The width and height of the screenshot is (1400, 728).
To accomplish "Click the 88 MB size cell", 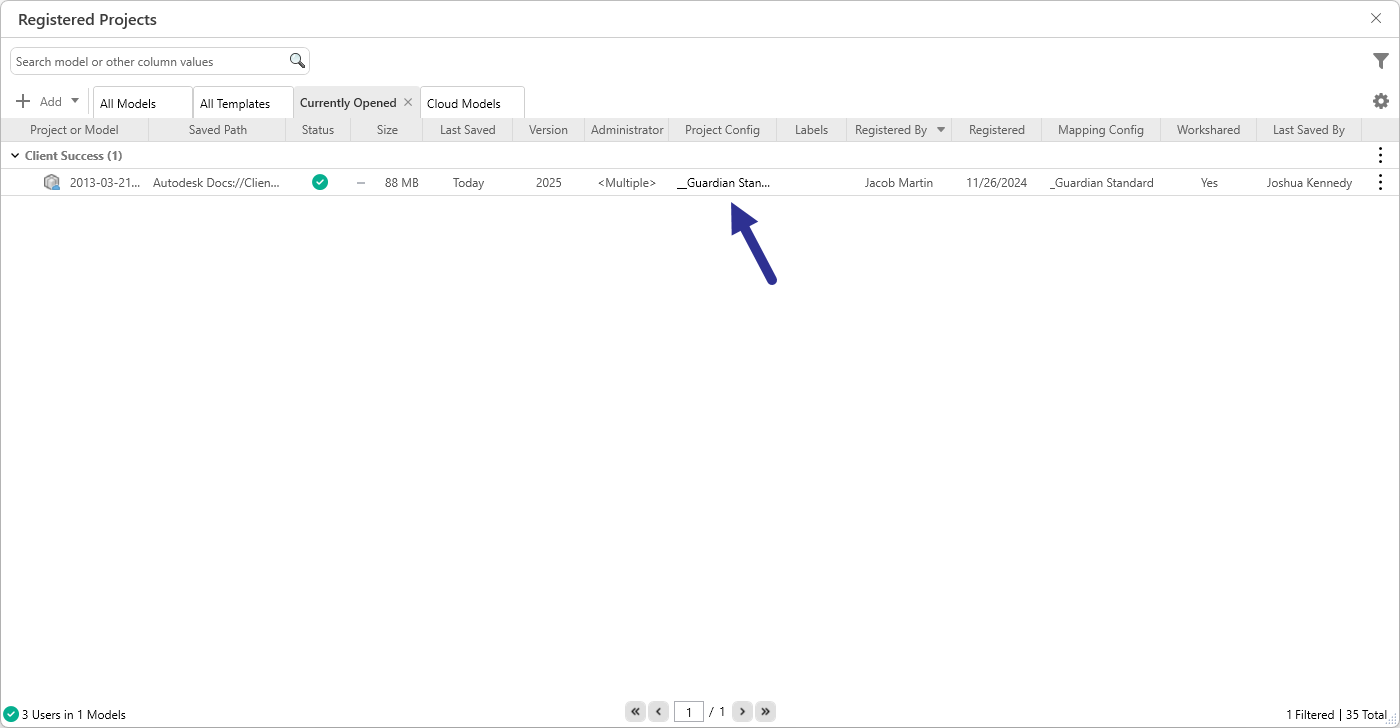I will tap(401, 183).
